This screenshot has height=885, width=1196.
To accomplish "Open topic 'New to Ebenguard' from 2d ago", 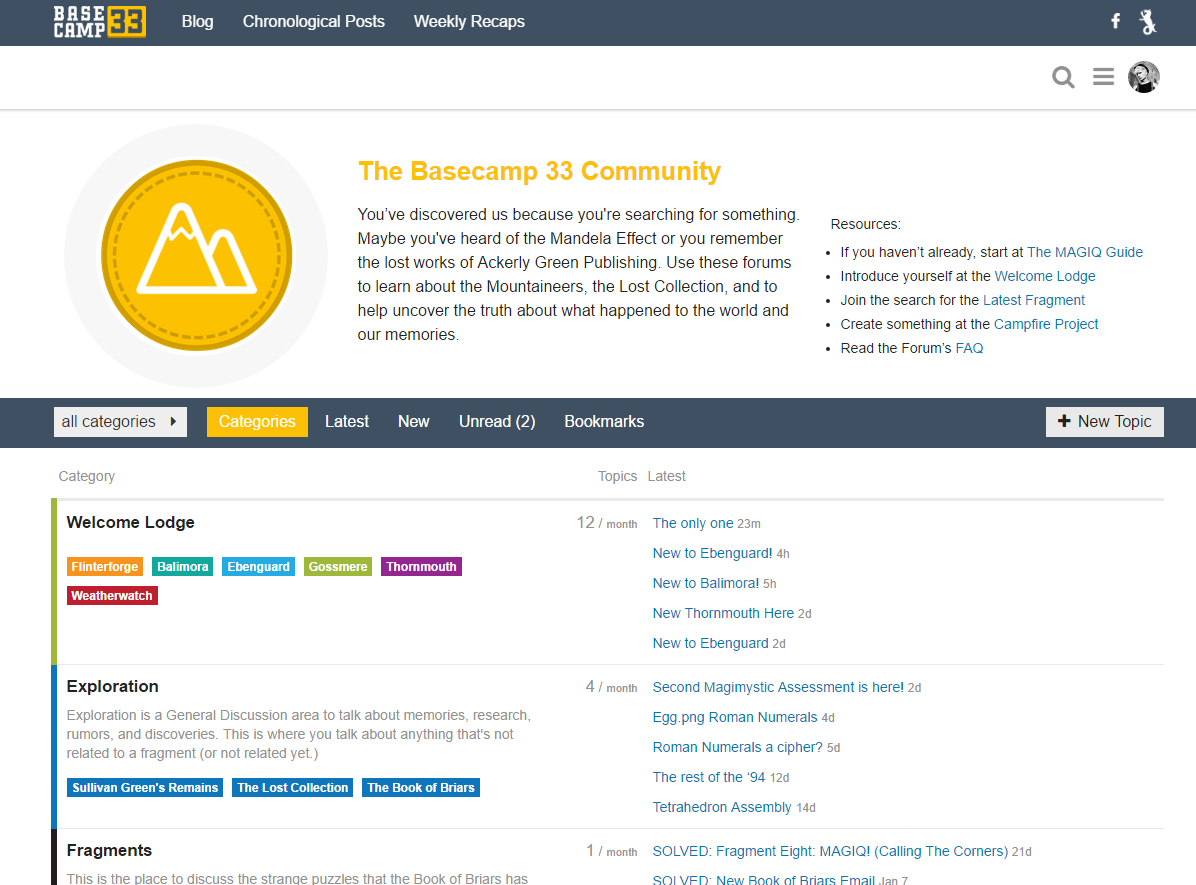I will (710, 644).
